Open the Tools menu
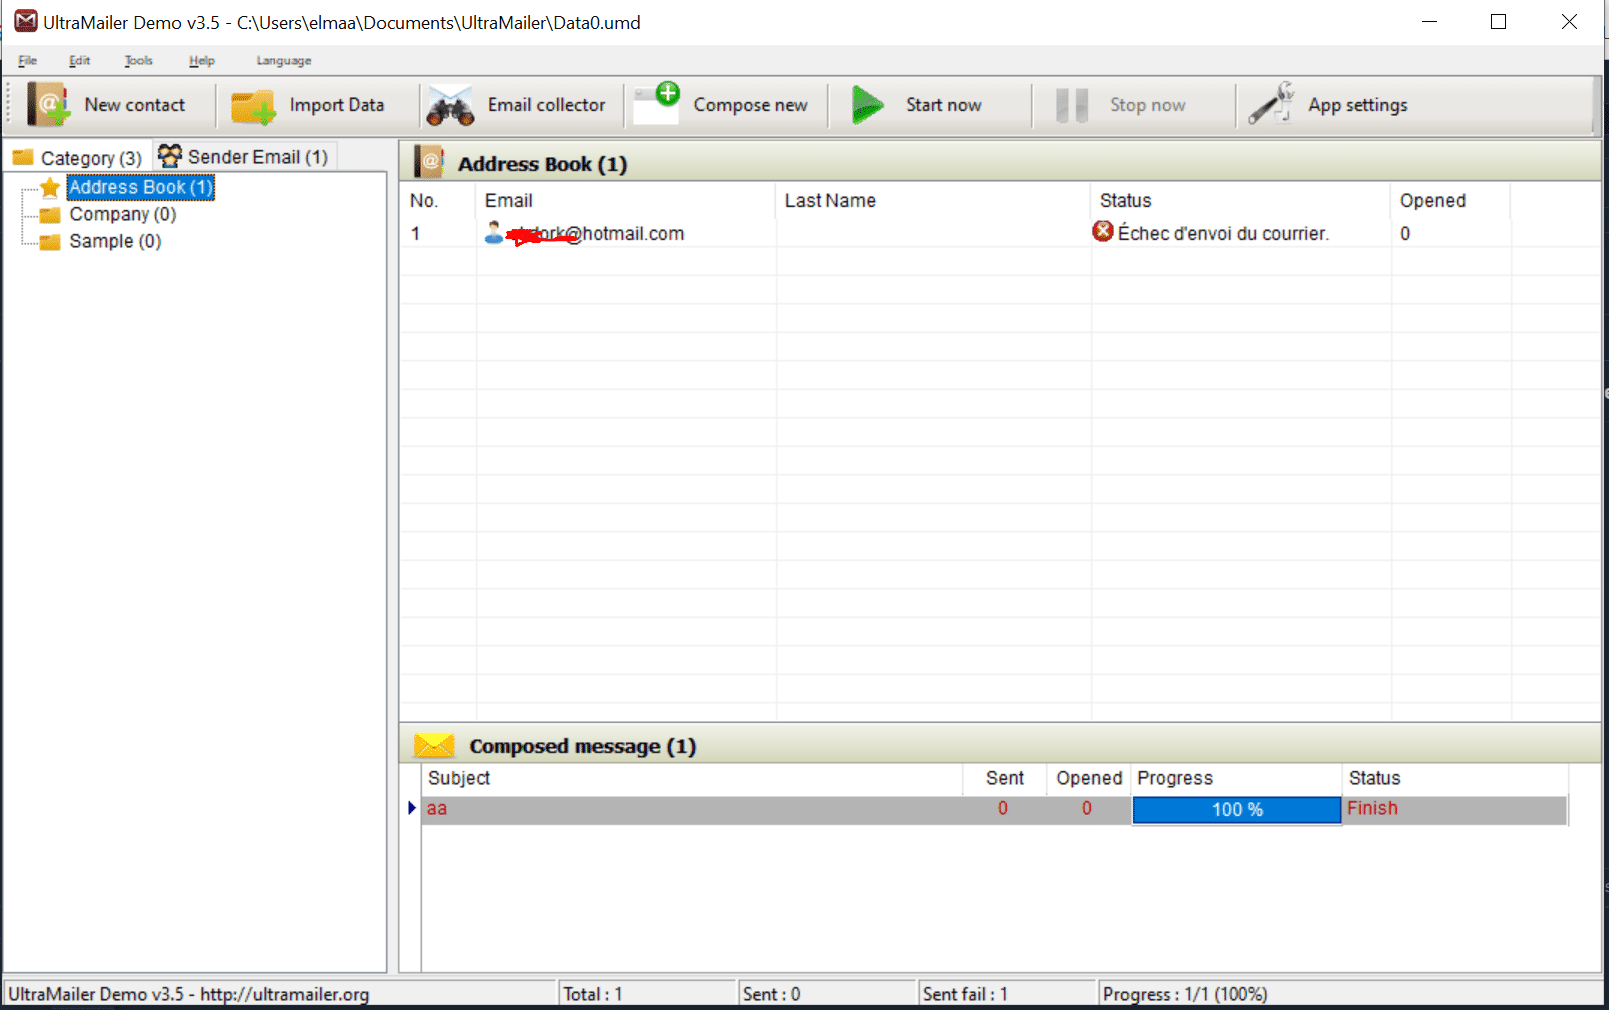The image size is (1609, 1010). point(139,60)
